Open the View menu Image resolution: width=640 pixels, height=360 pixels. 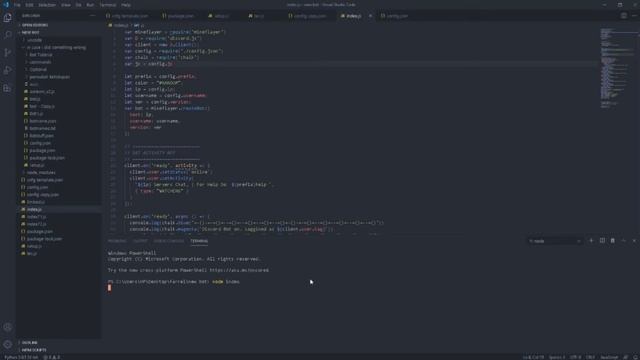[66, 5]
